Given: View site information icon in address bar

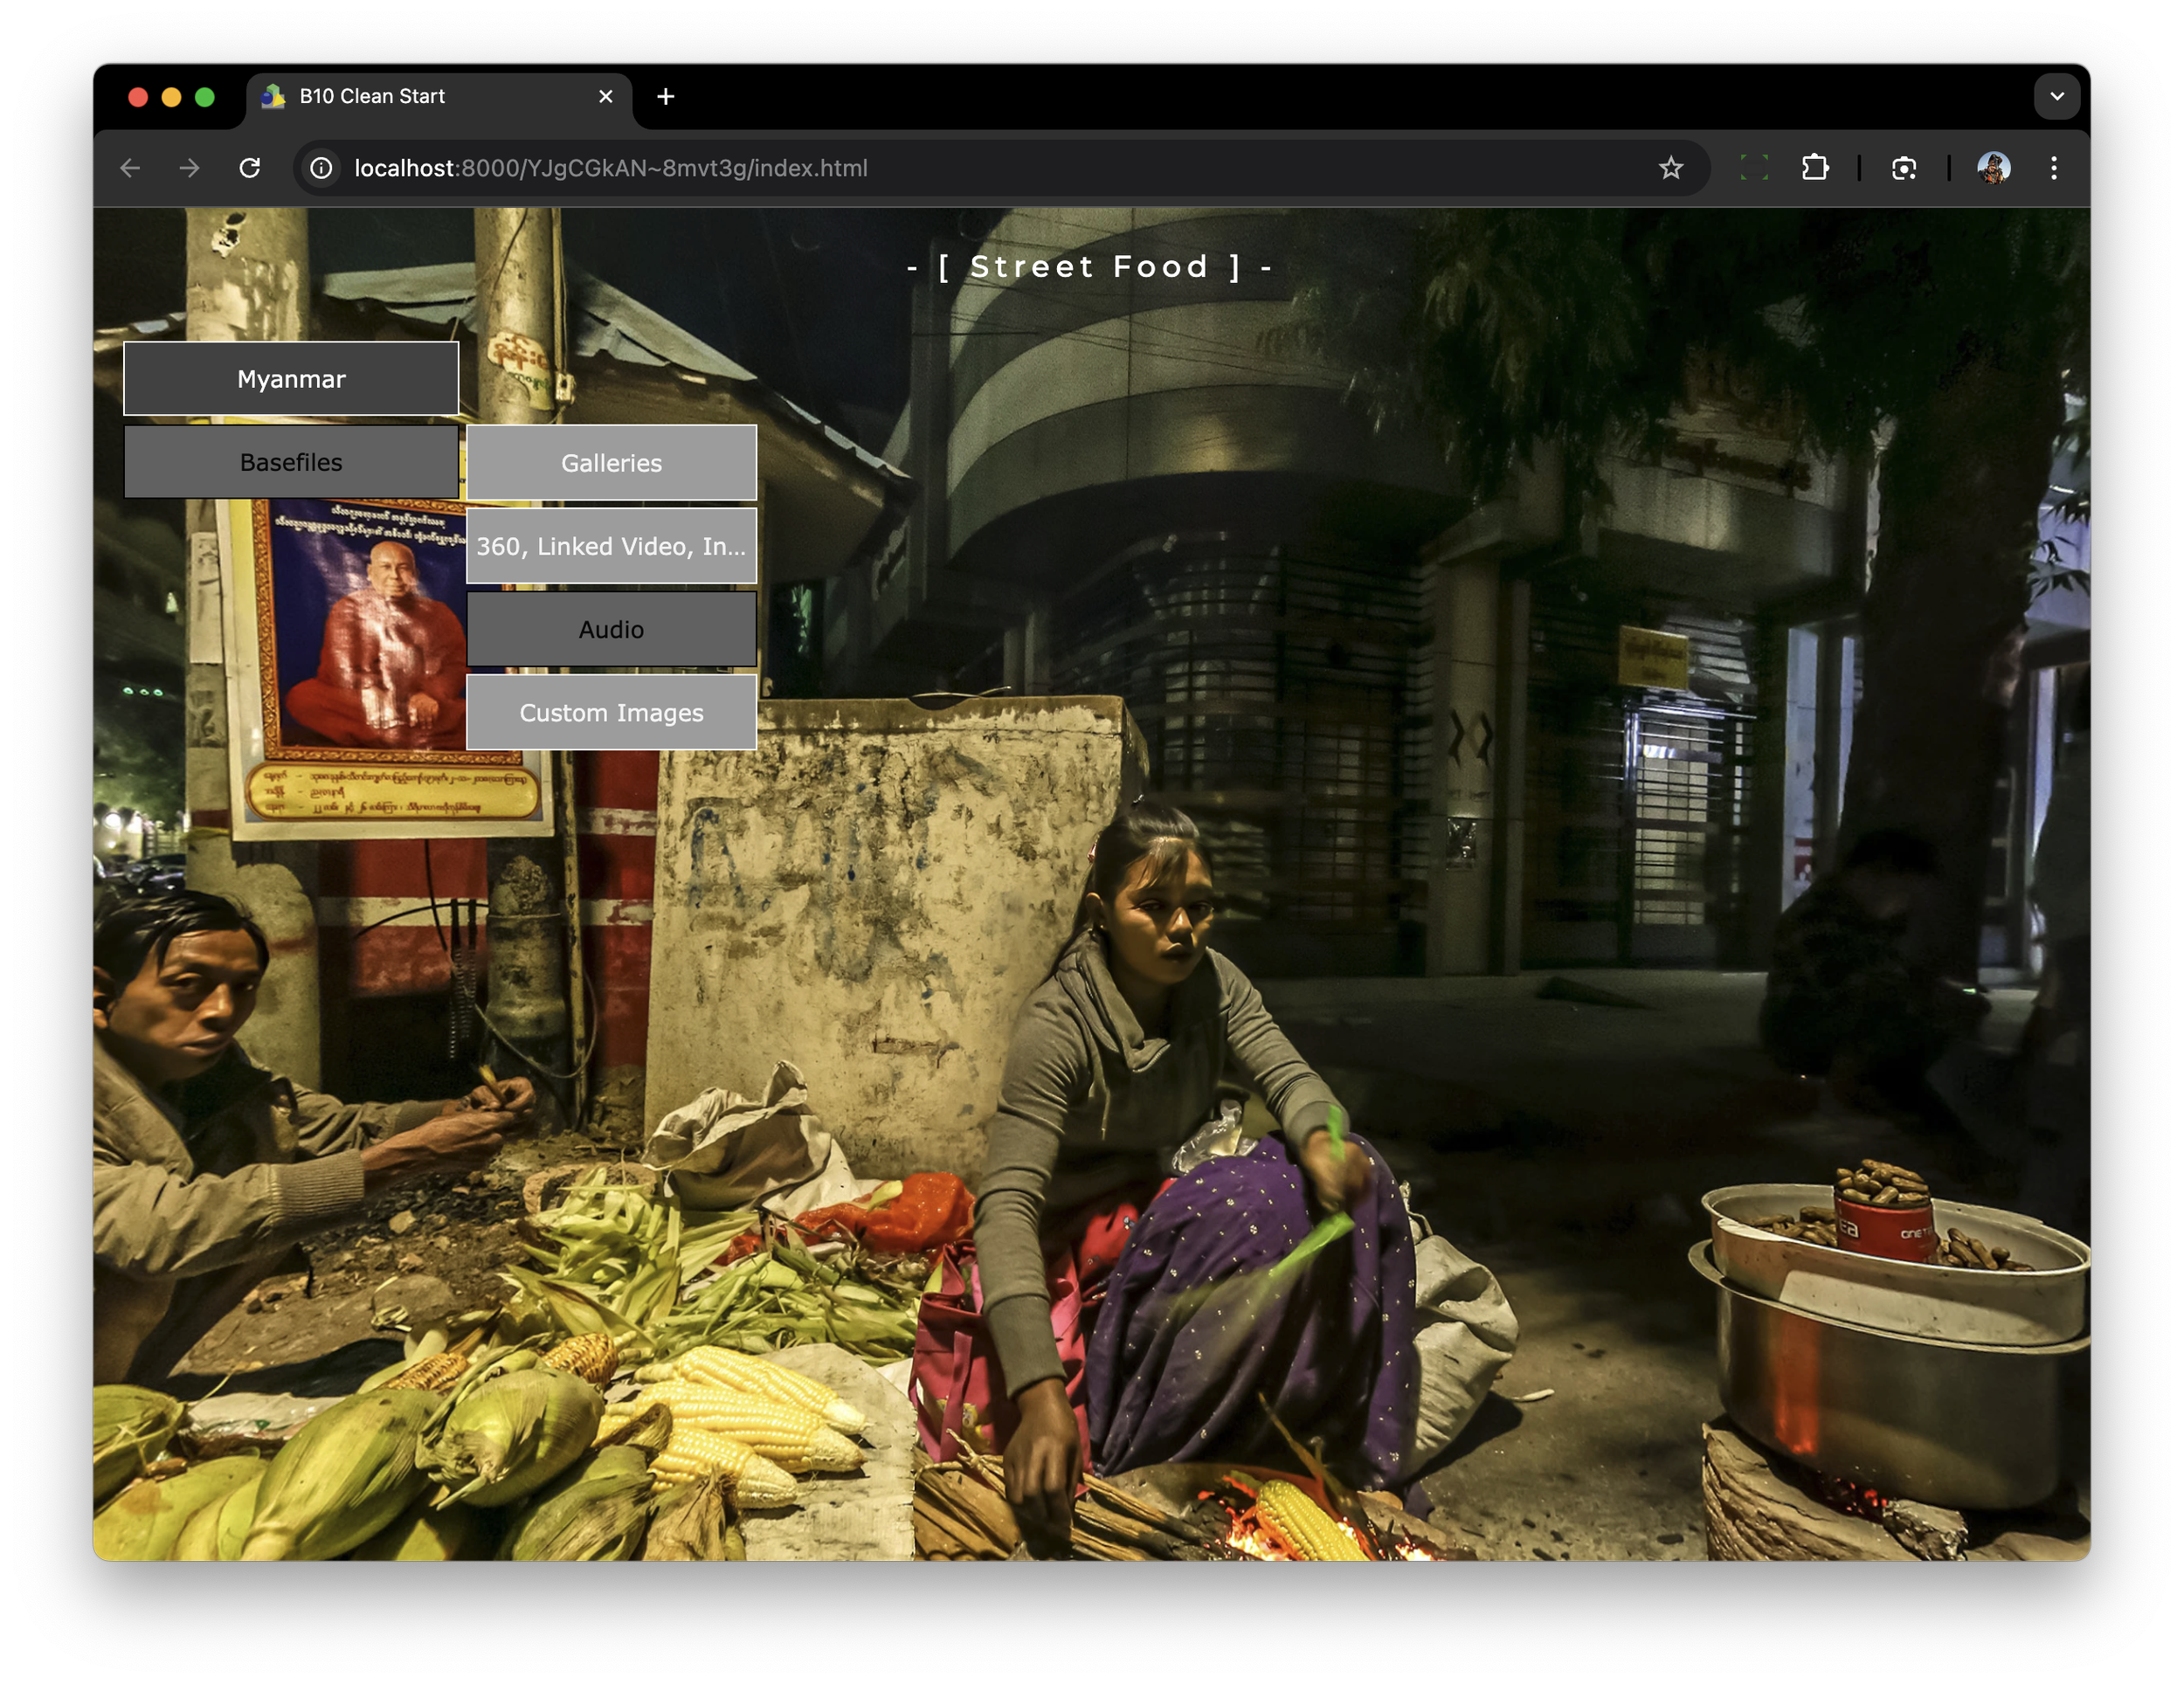Looking at the screenshot, I should tap(321, 168).
